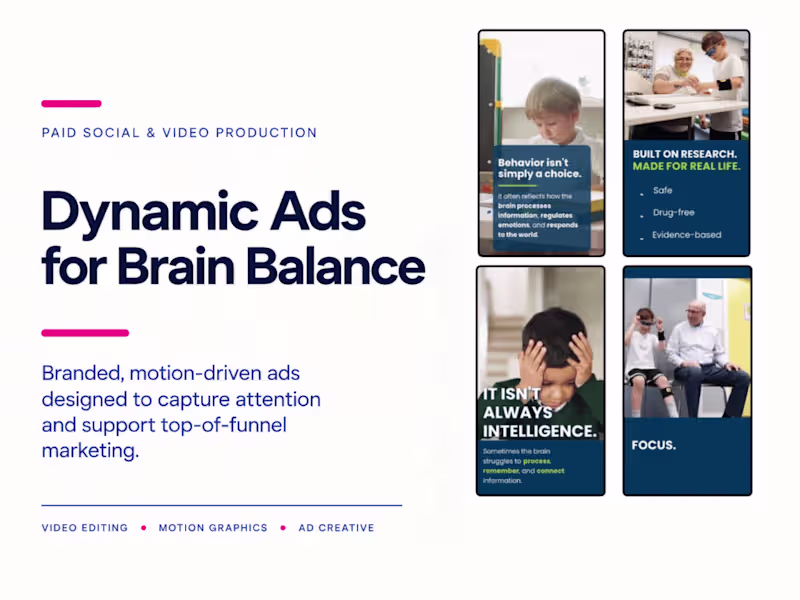Open the 'FOCUS.' ad thumbnail
The height and width of the screenshot is (600, 800).
[x=687, y=381]
